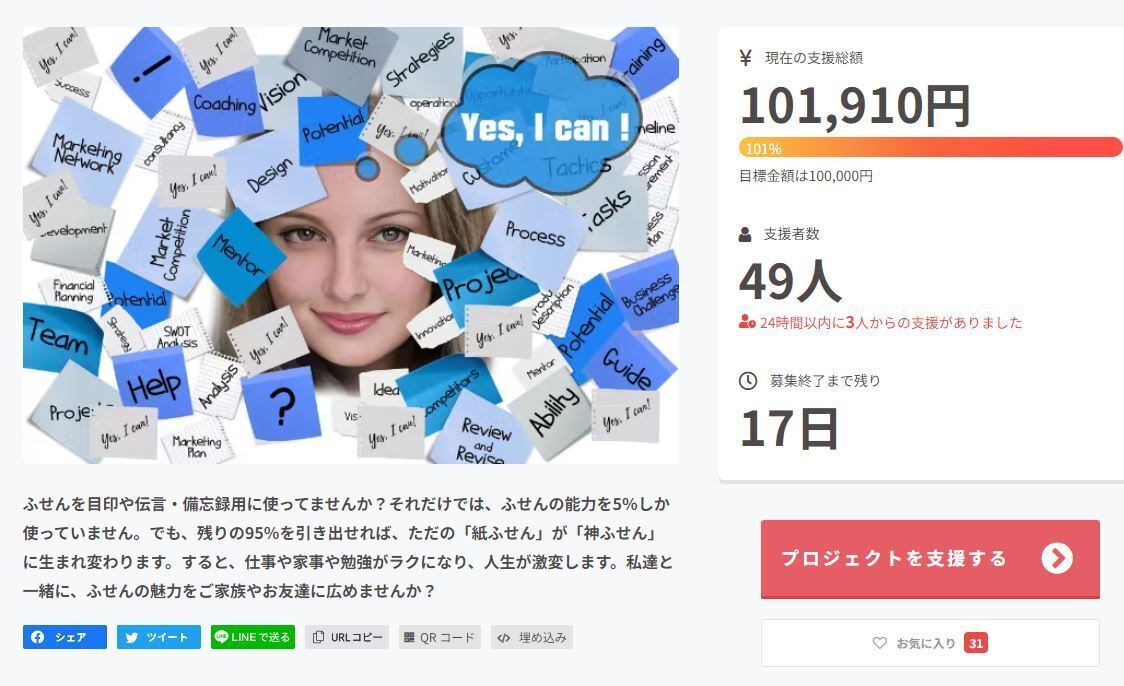Viewport: 1124px width, 686px height.
Task: Click the yen icon beside 現在の支援総額
Action: 746,58
